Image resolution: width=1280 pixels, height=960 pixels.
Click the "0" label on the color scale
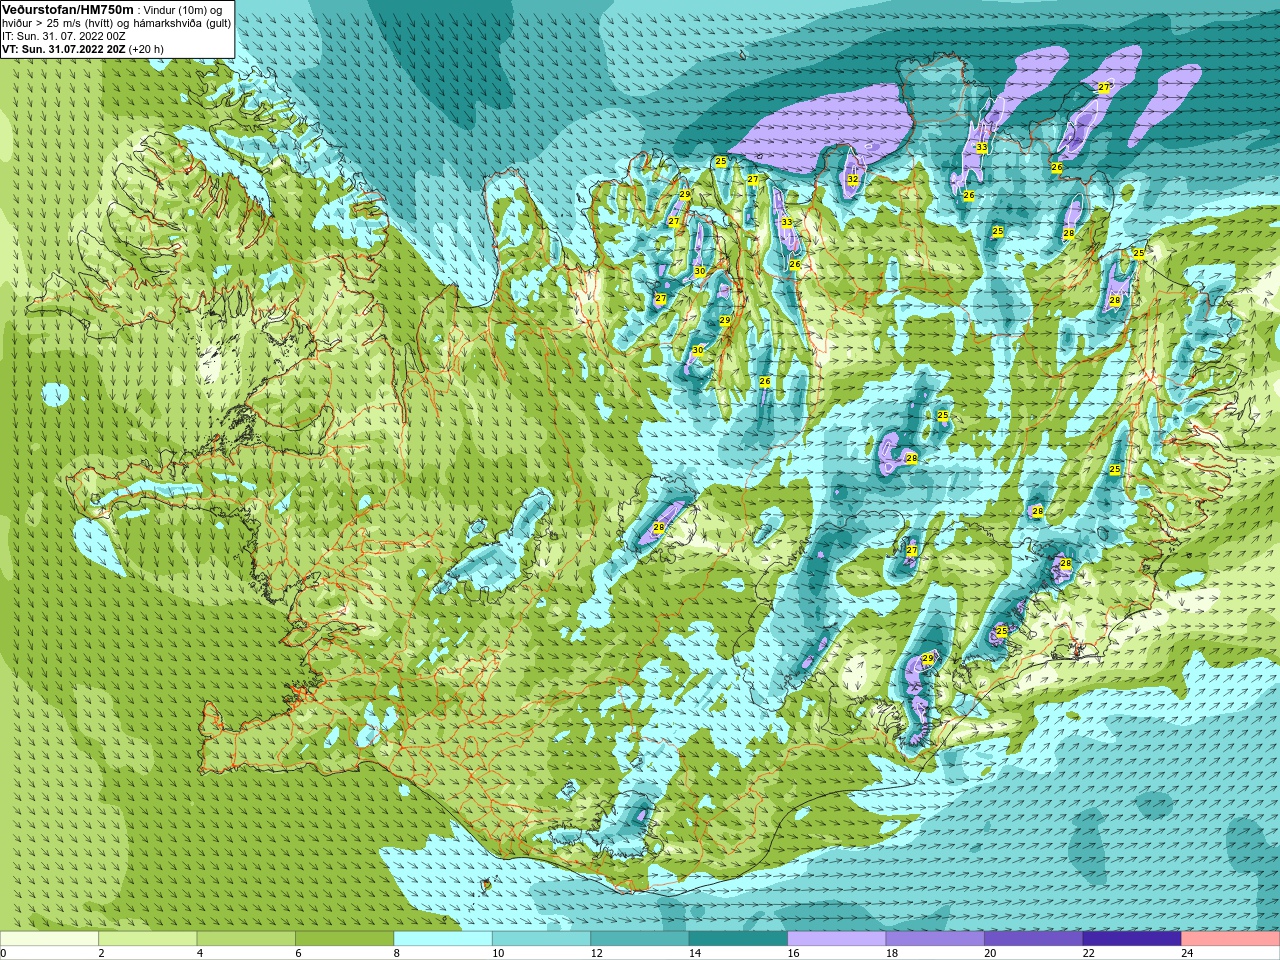[x=3, y=953]
